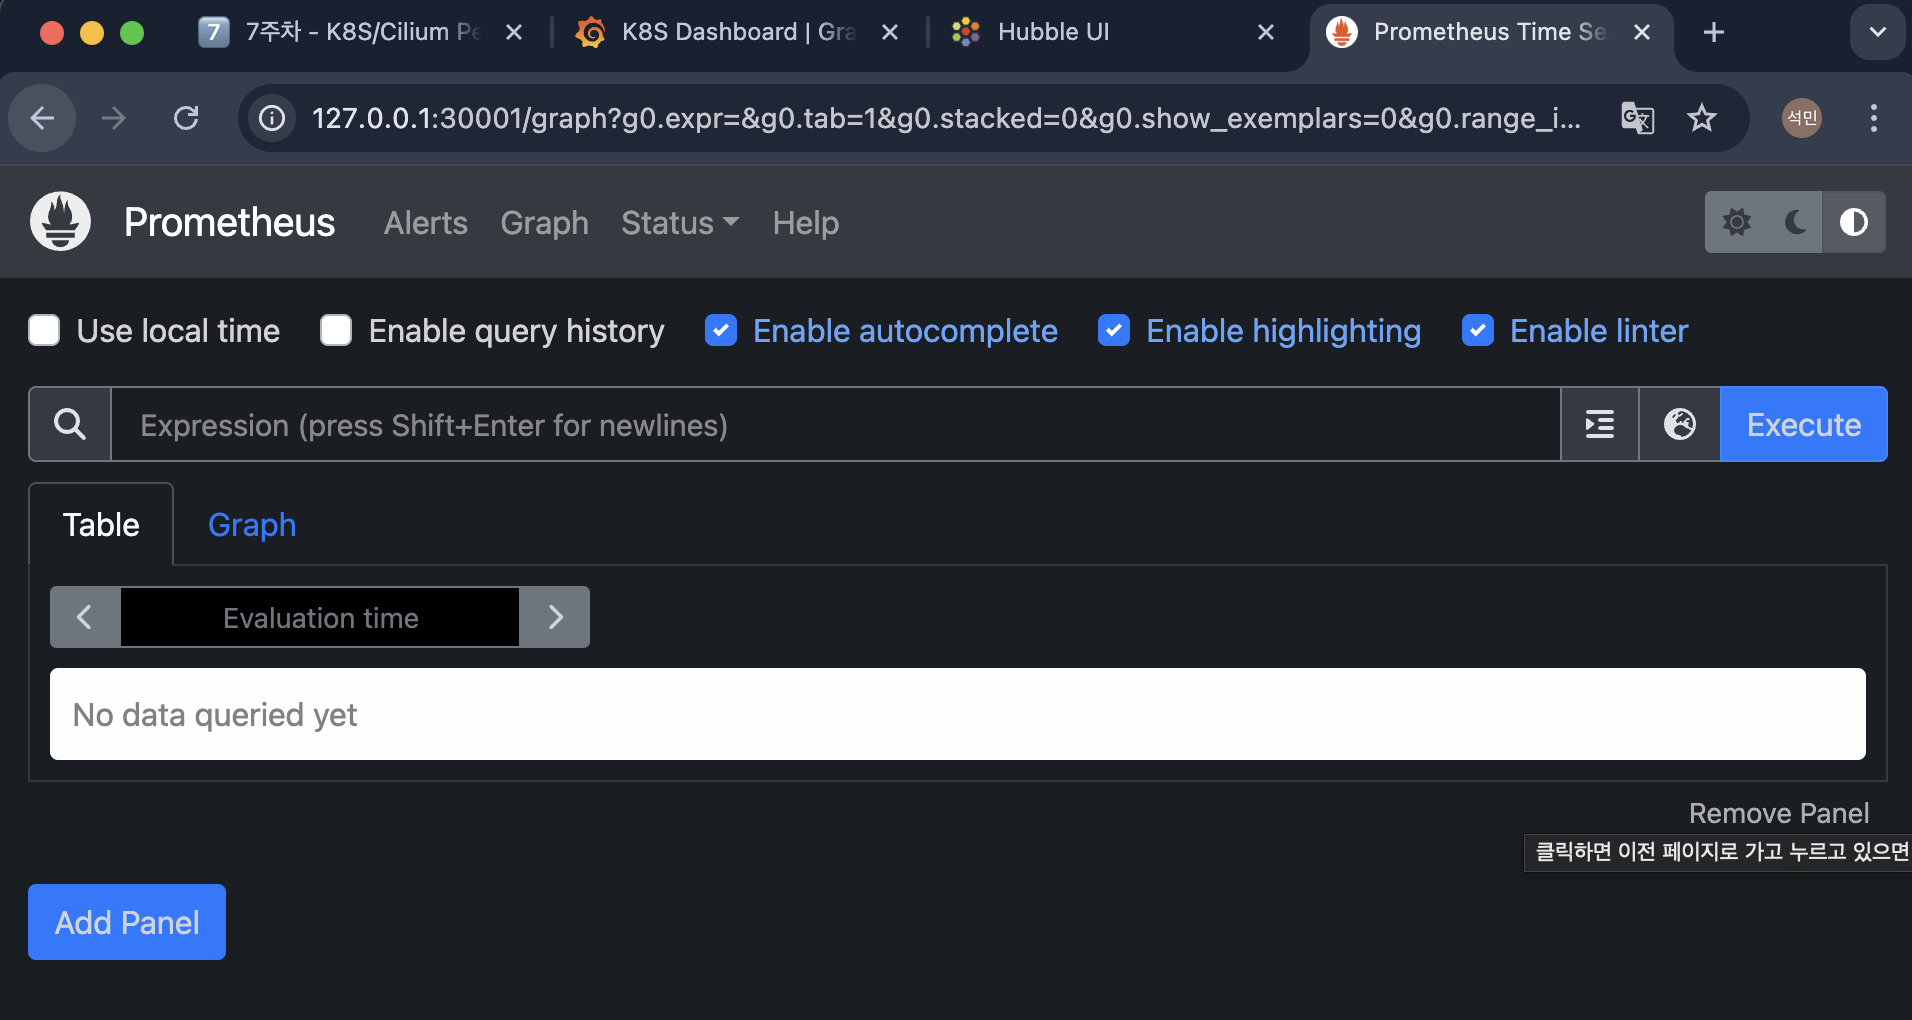Open the Alerts page
Image resolution: width=1912 pixels, height=1020 pixels.
pos(426,222)
